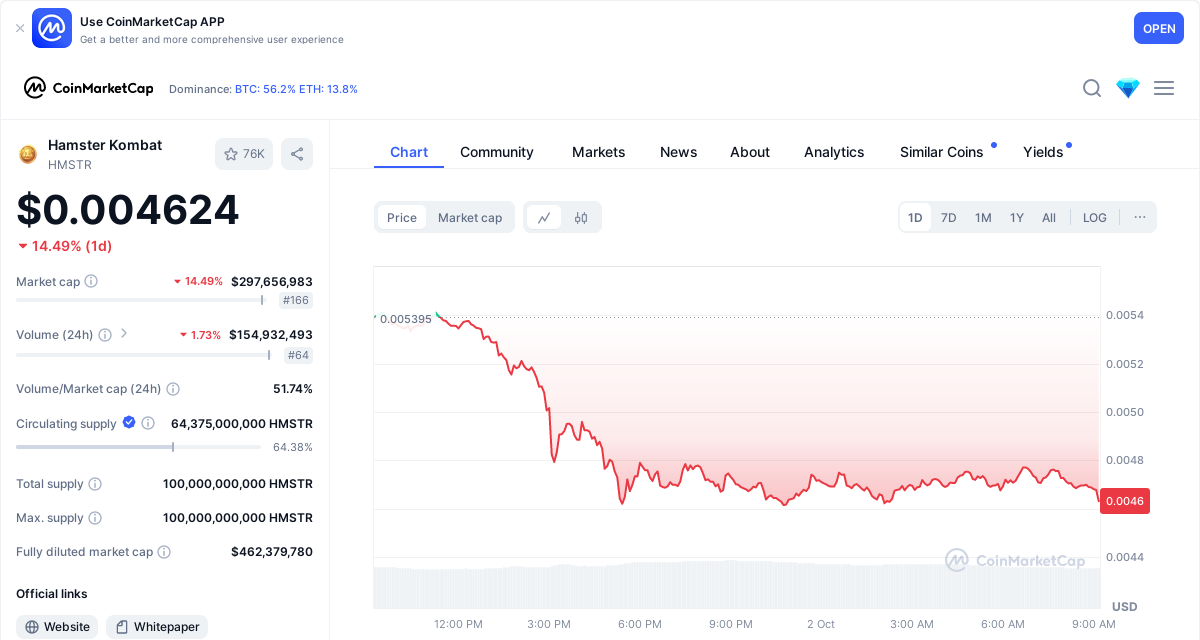Show Total supply info icon

tap(95, 484)
